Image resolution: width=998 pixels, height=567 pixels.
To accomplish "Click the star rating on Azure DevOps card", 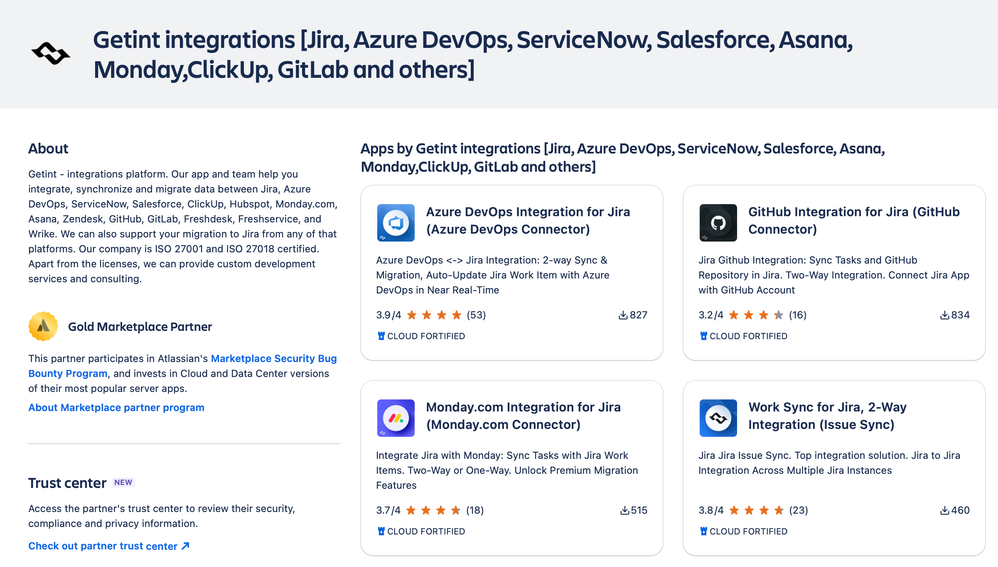I will pyautogui.click(x=434, y=315).
